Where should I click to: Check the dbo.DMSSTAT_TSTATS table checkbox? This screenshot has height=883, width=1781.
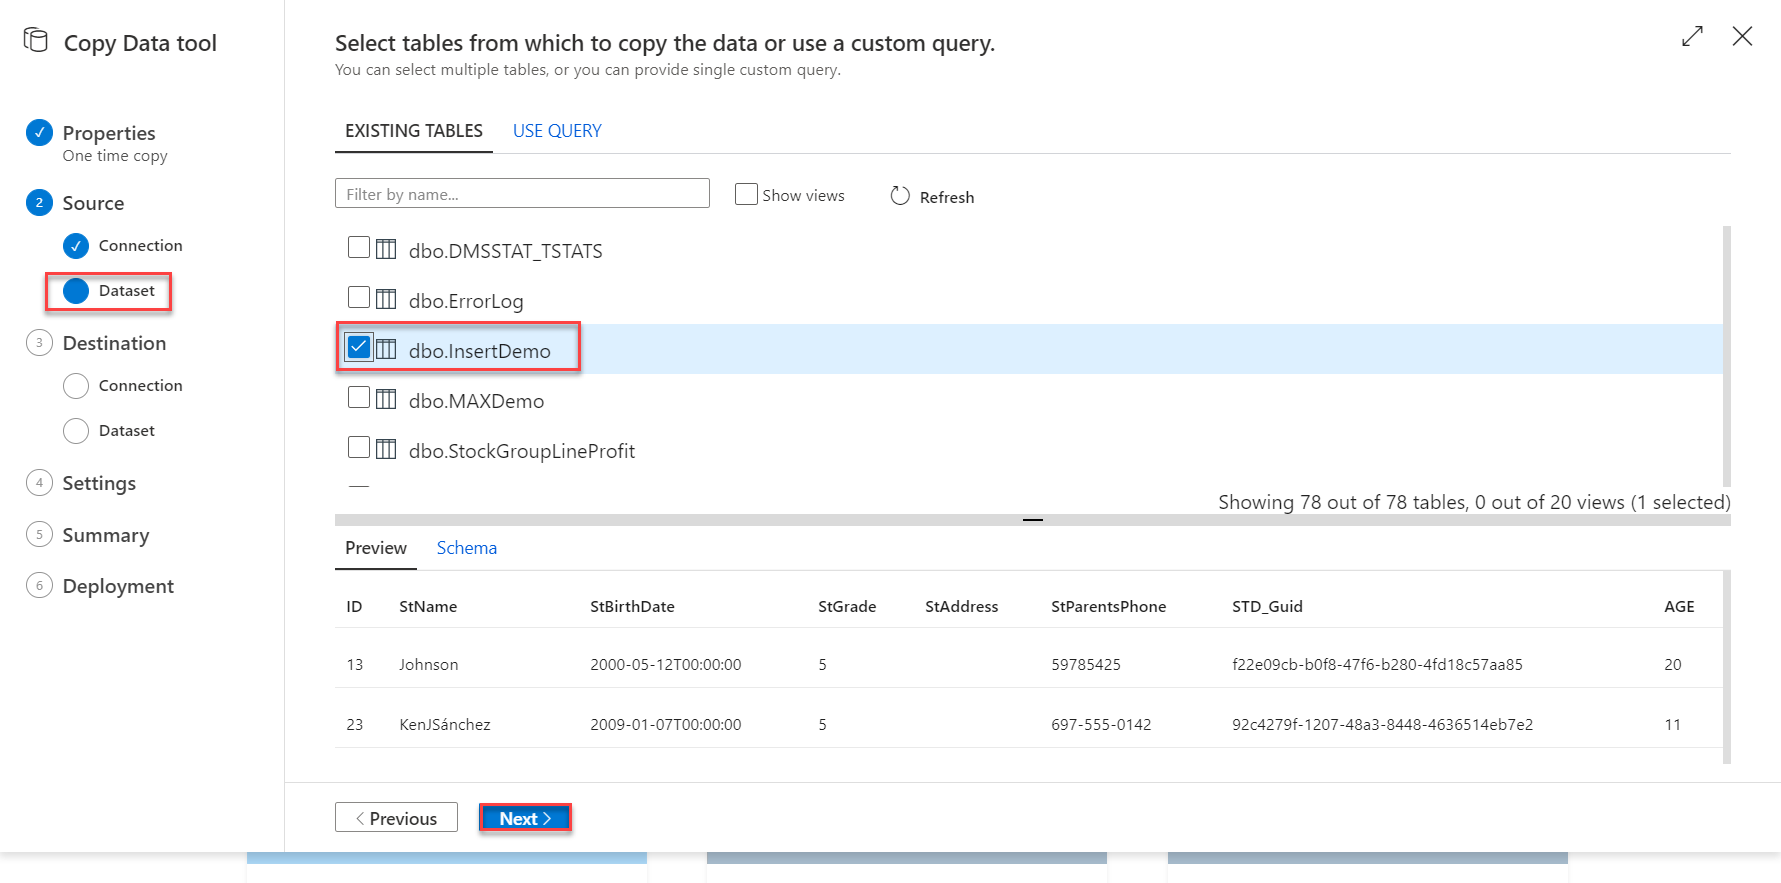(x=359, y=248)
